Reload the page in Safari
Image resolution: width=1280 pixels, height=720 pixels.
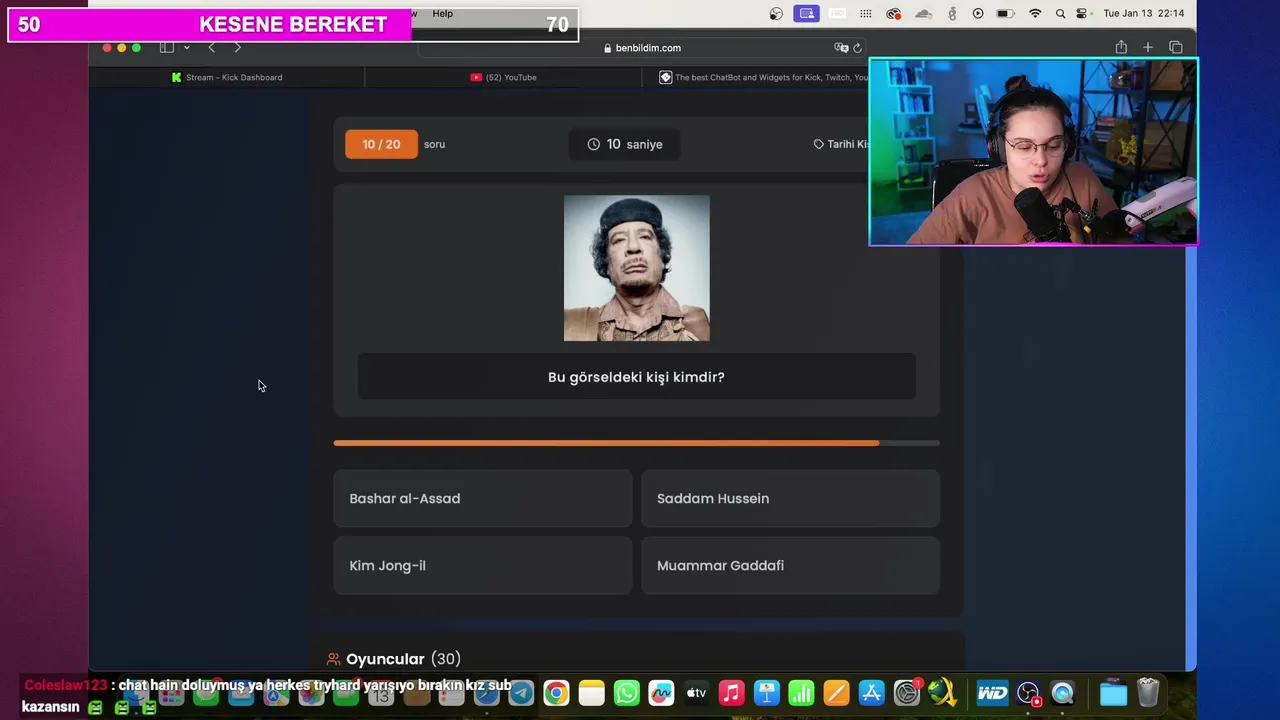(x=857, y=48)
